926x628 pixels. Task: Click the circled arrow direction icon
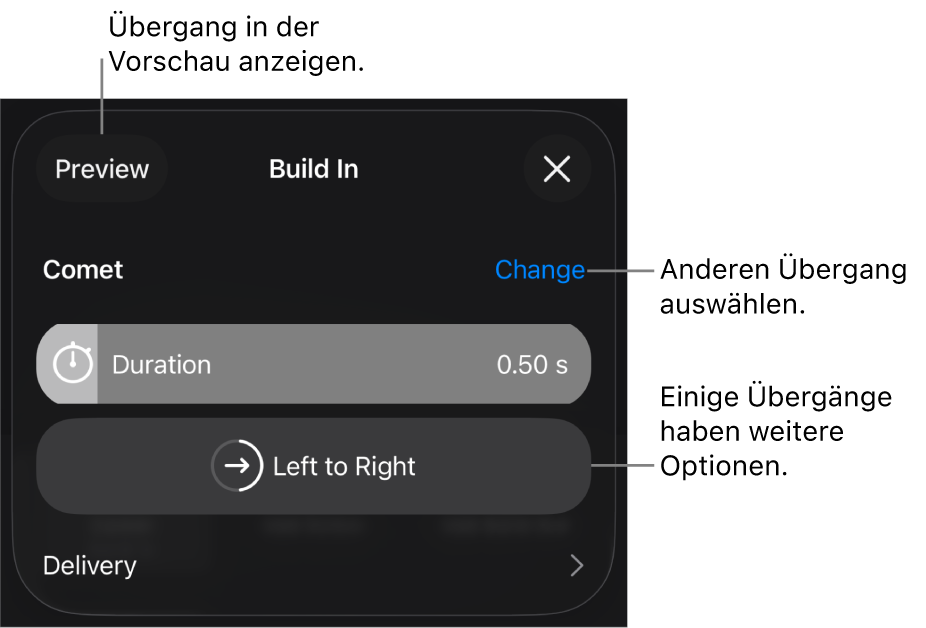tap(237, 466)
